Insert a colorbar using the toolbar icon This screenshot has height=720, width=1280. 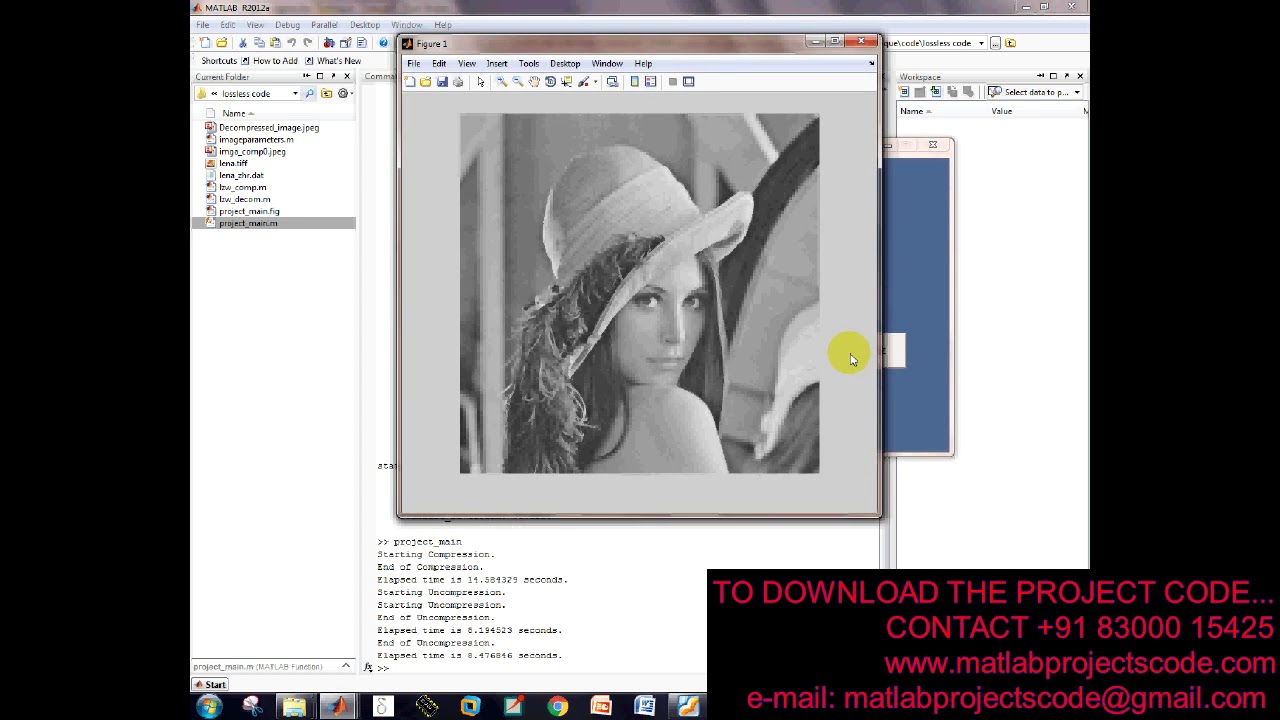click(x=634, y=82)
